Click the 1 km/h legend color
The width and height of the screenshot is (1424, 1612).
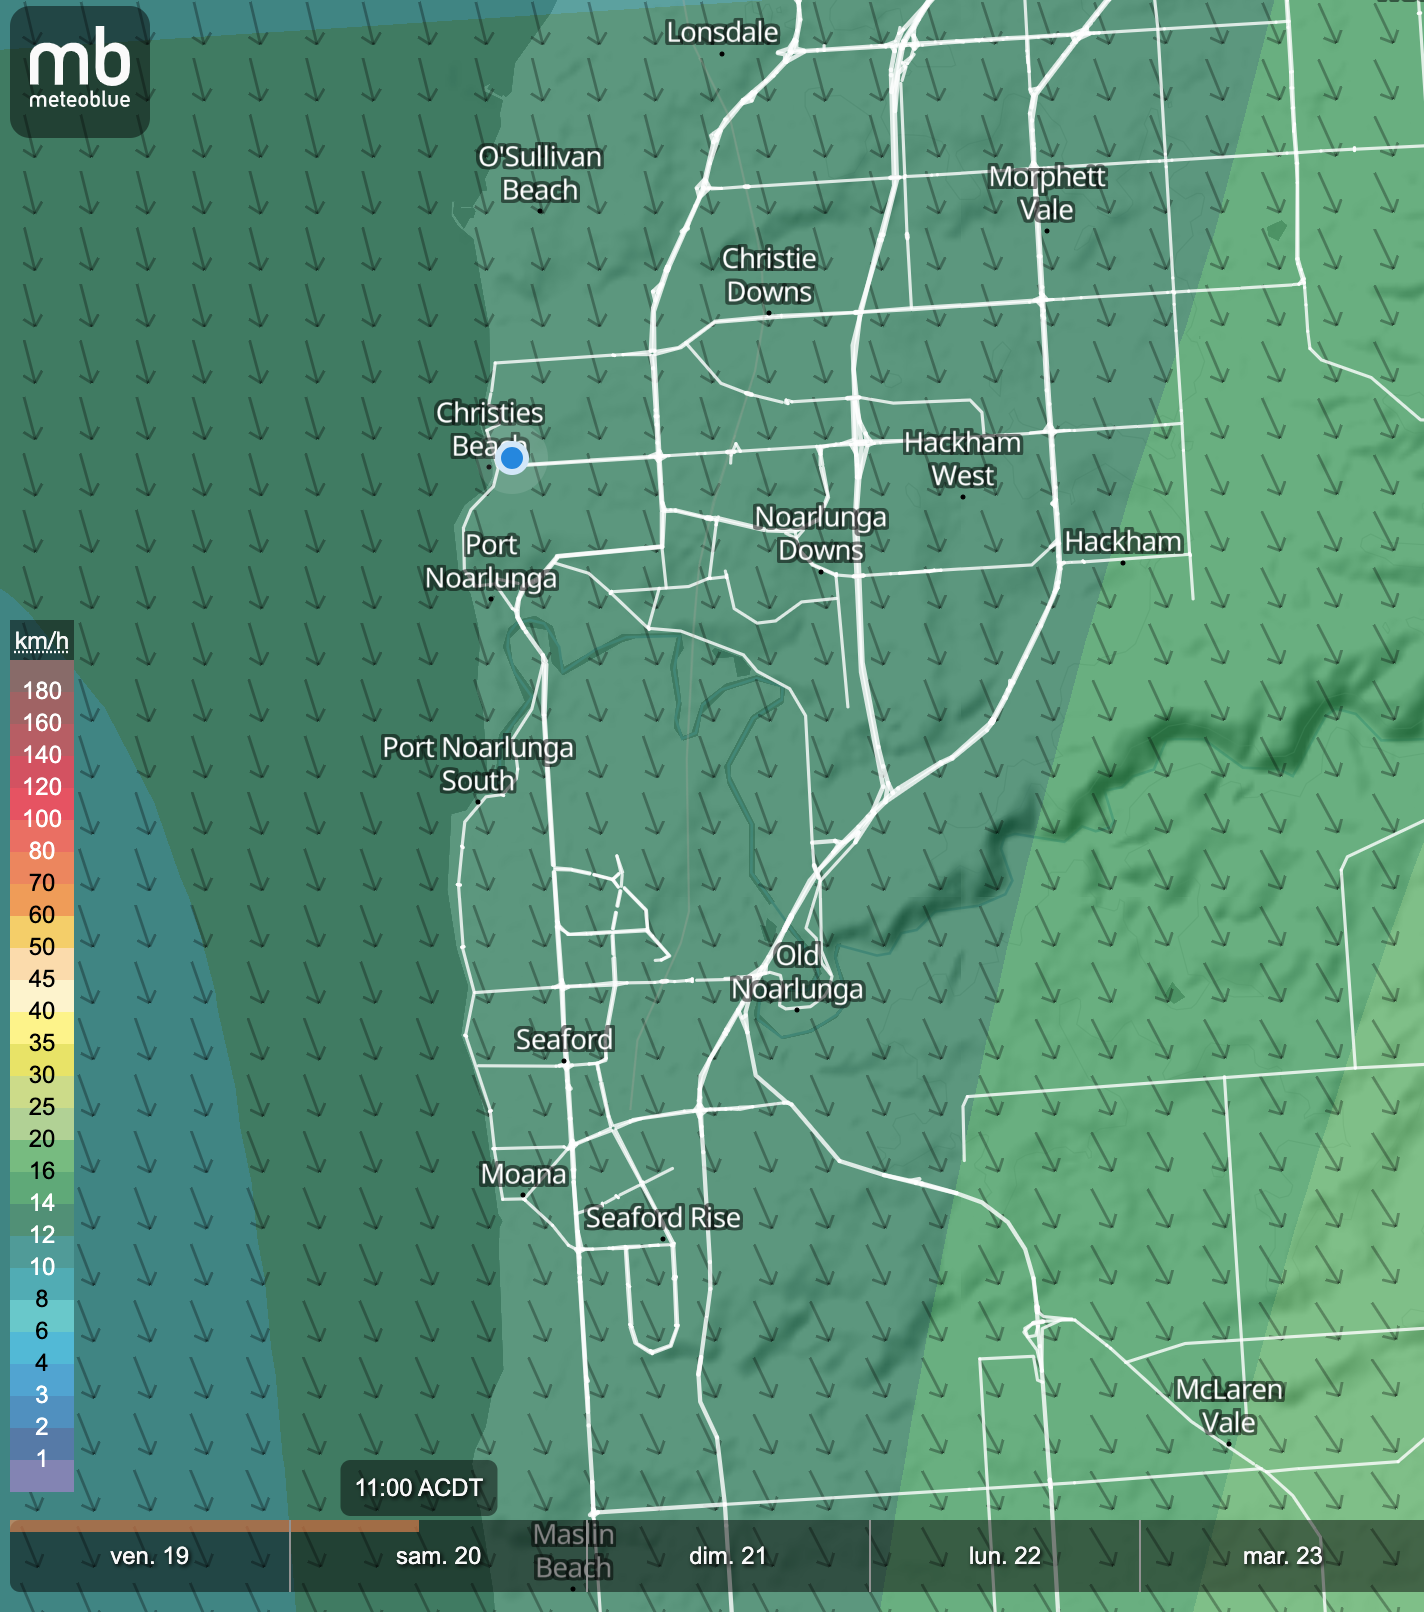point(42,1459)
